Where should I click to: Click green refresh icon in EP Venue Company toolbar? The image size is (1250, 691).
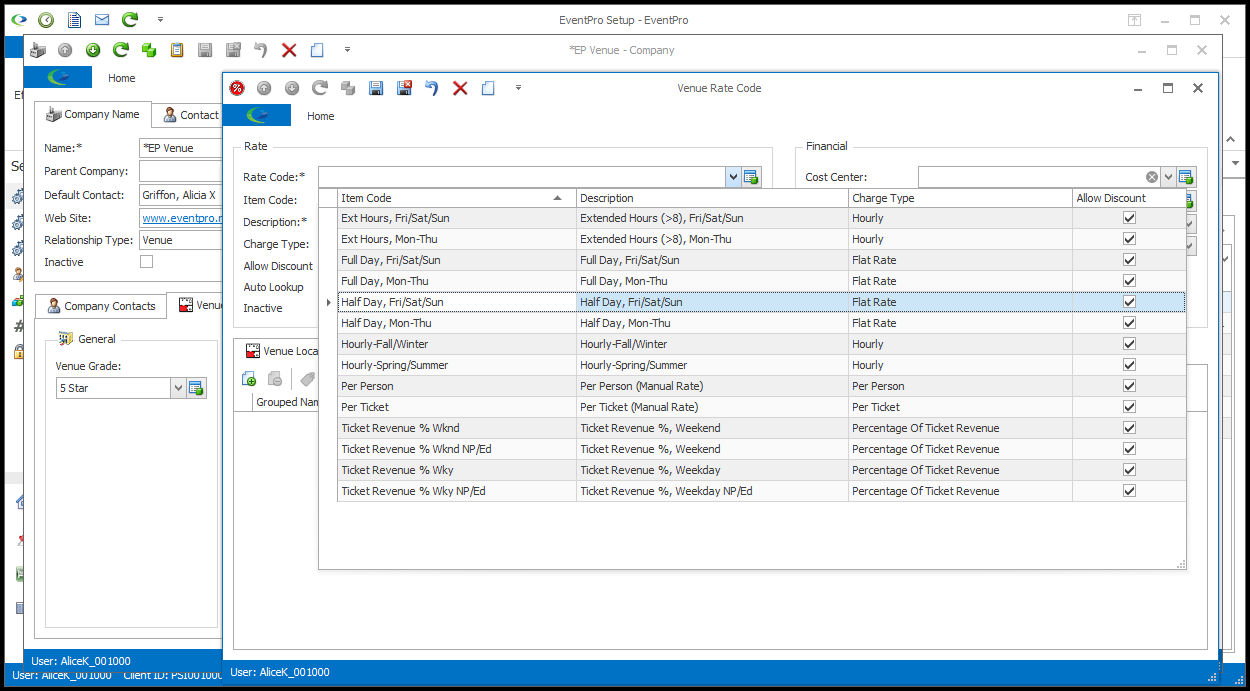coord(121,50)
